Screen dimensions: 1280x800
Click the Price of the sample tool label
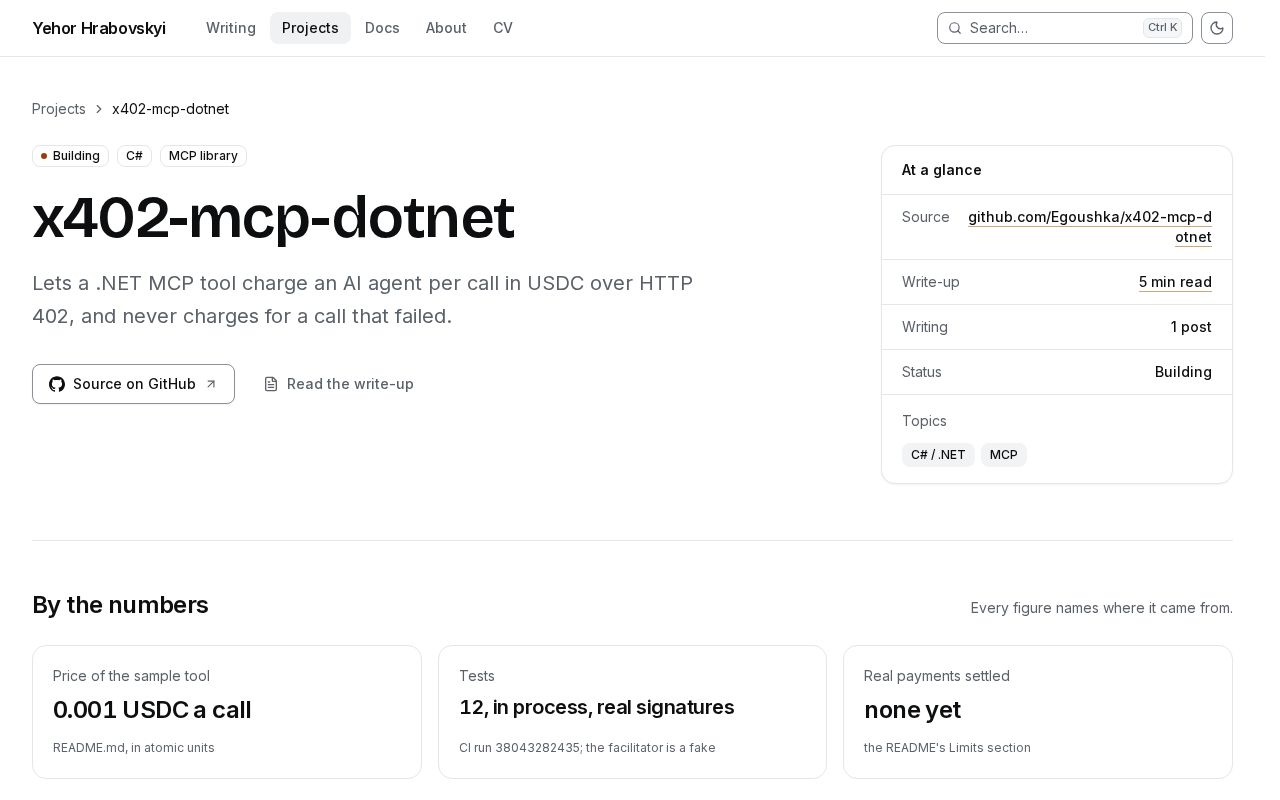pos(131,676)
